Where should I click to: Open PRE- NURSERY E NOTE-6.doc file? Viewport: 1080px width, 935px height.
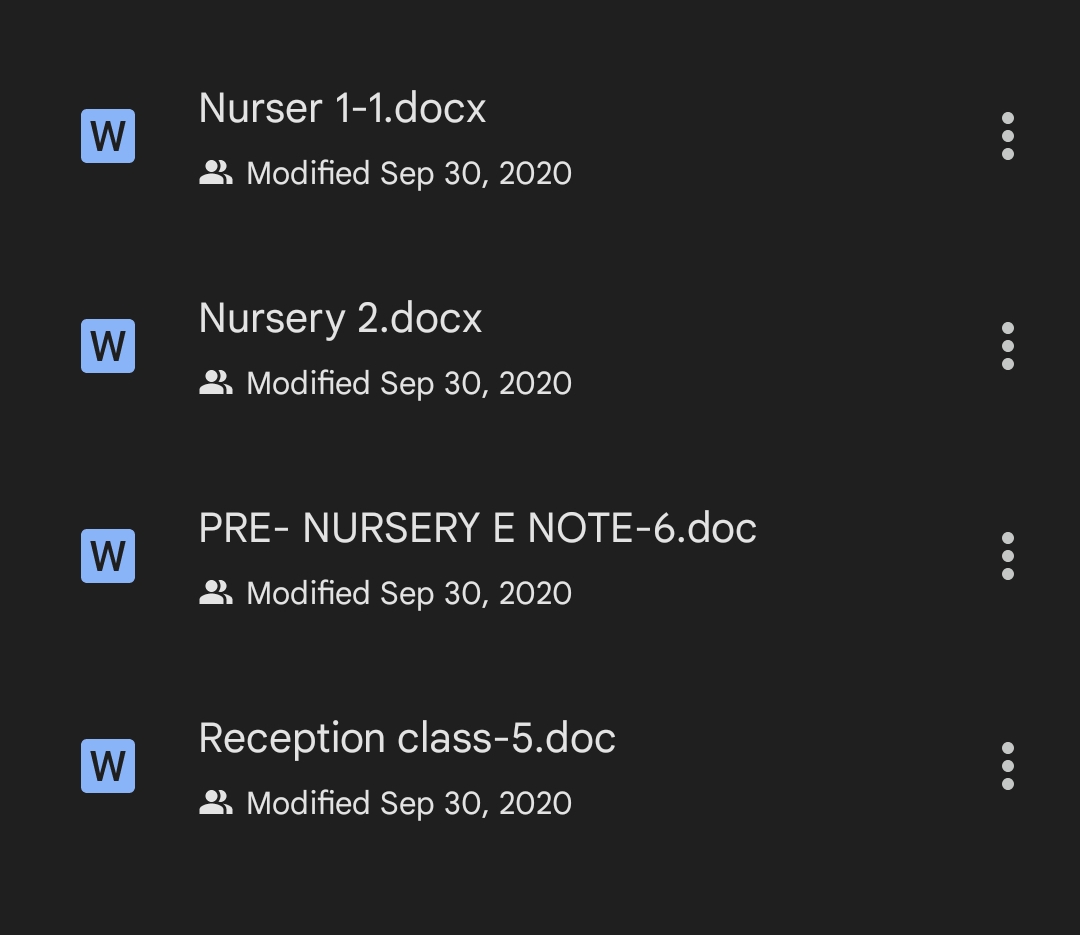(477, 528)
